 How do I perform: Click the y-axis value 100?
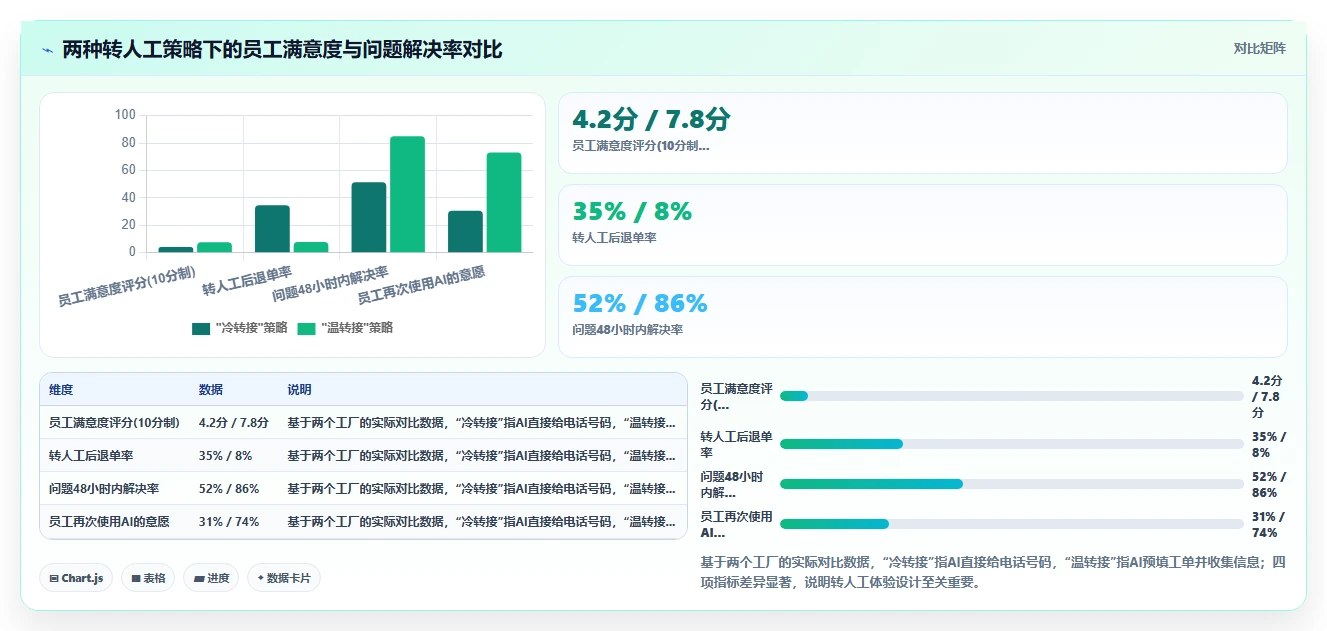pyautogui.click(x=125, y=115)
